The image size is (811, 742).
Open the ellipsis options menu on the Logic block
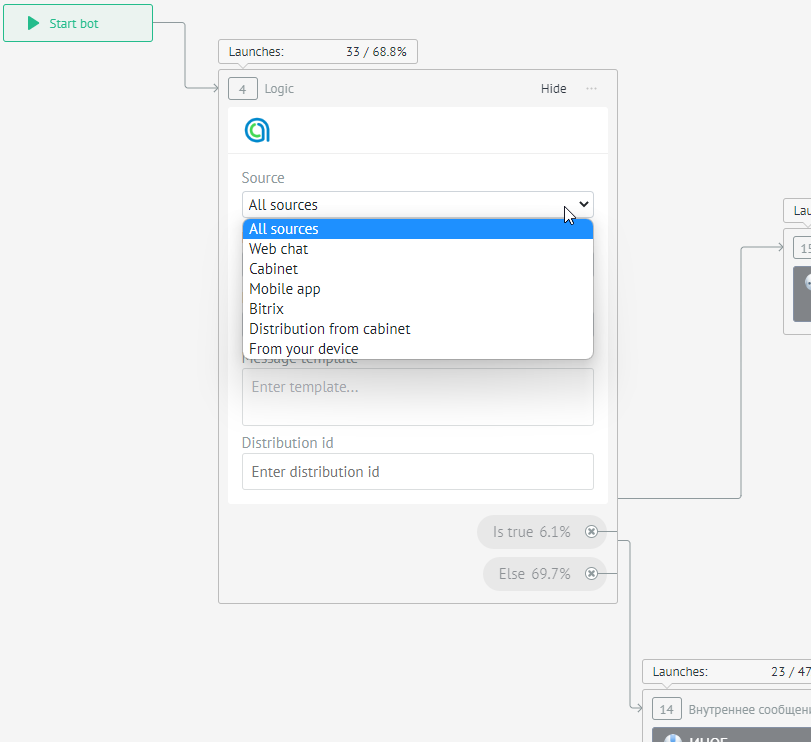coord(591,88)
